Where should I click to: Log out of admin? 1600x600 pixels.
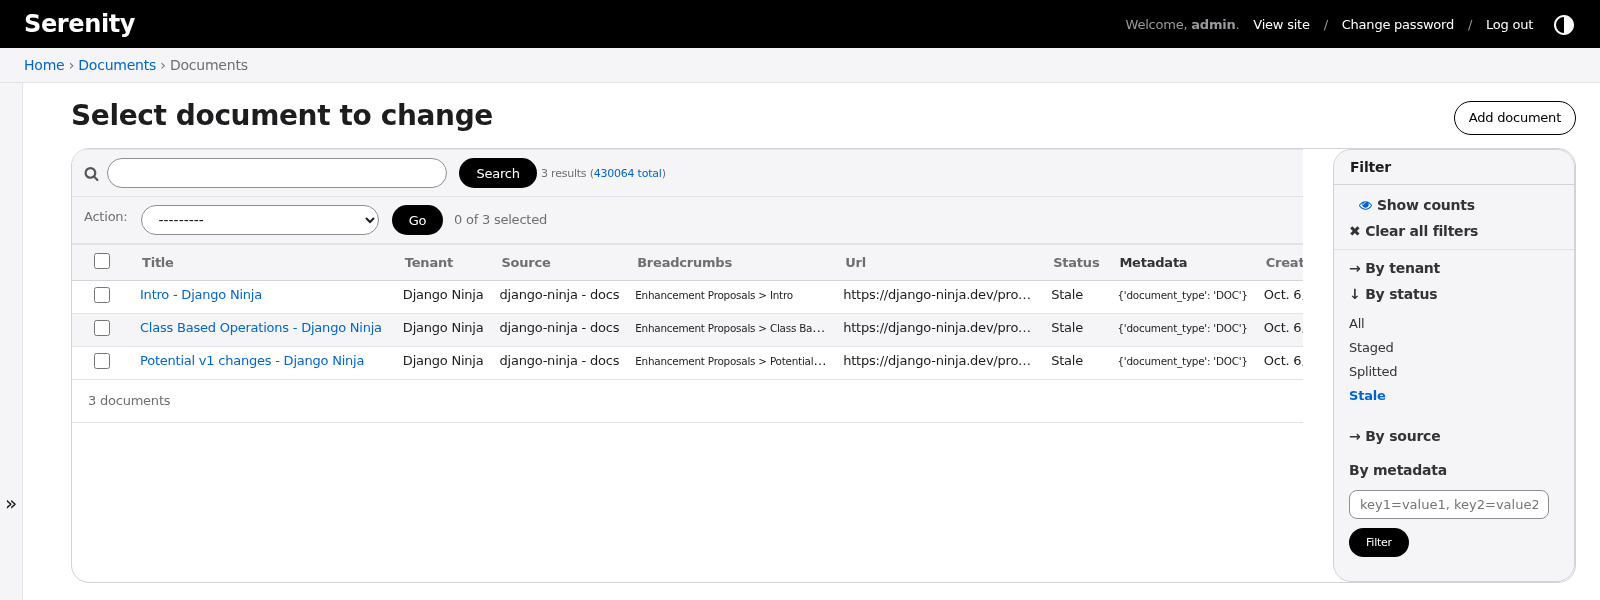pos(1509,25)
